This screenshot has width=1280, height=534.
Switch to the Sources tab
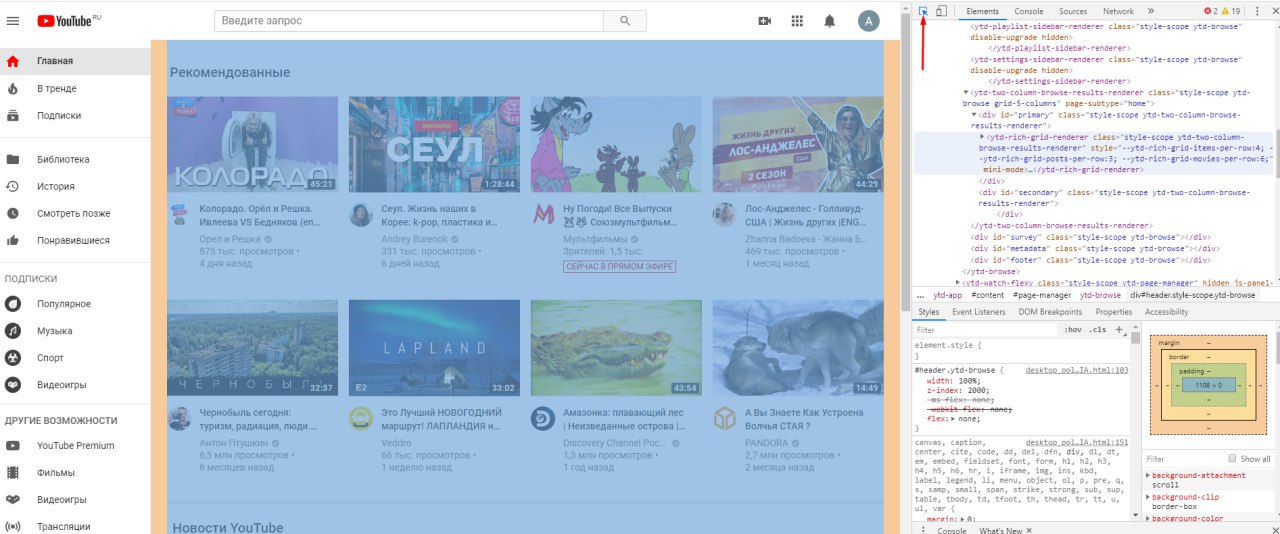click(x=1073, y=11)
